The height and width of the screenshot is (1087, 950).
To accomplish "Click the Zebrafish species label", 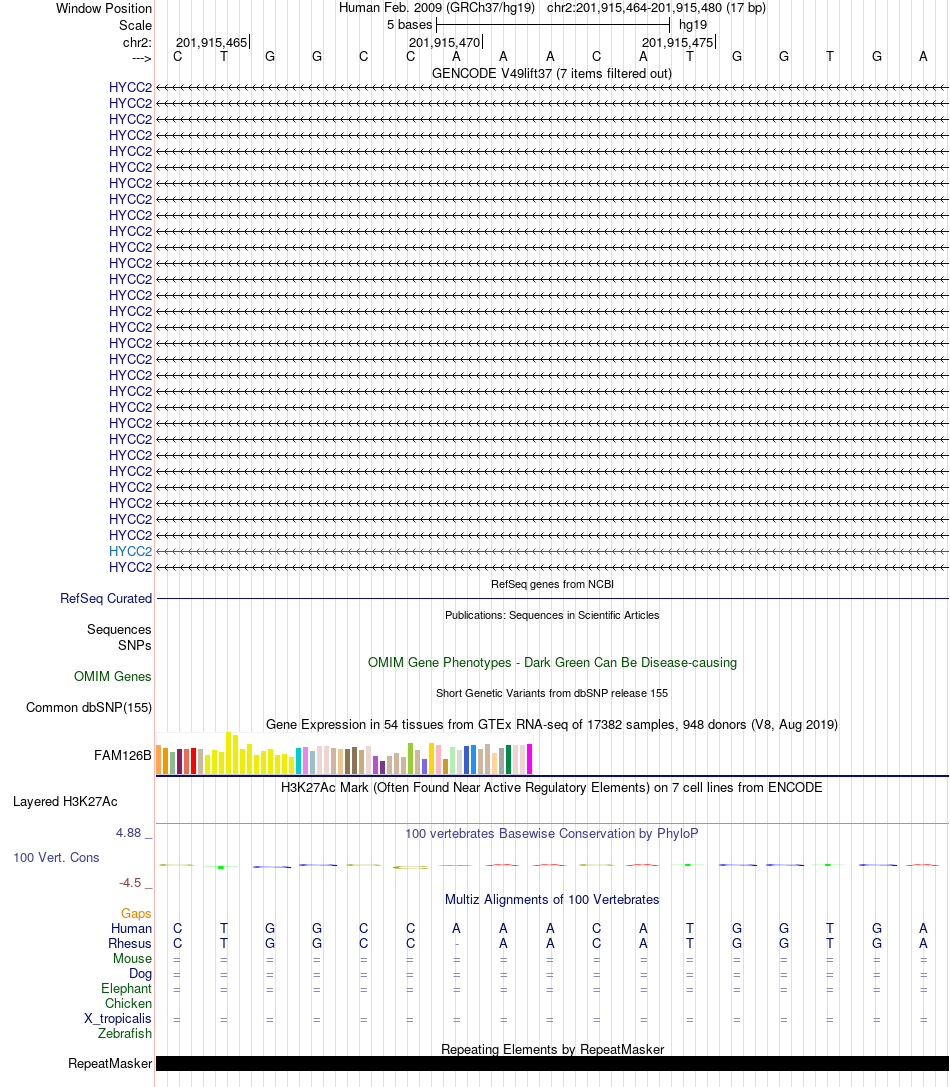I will [x=125, y=1034].
